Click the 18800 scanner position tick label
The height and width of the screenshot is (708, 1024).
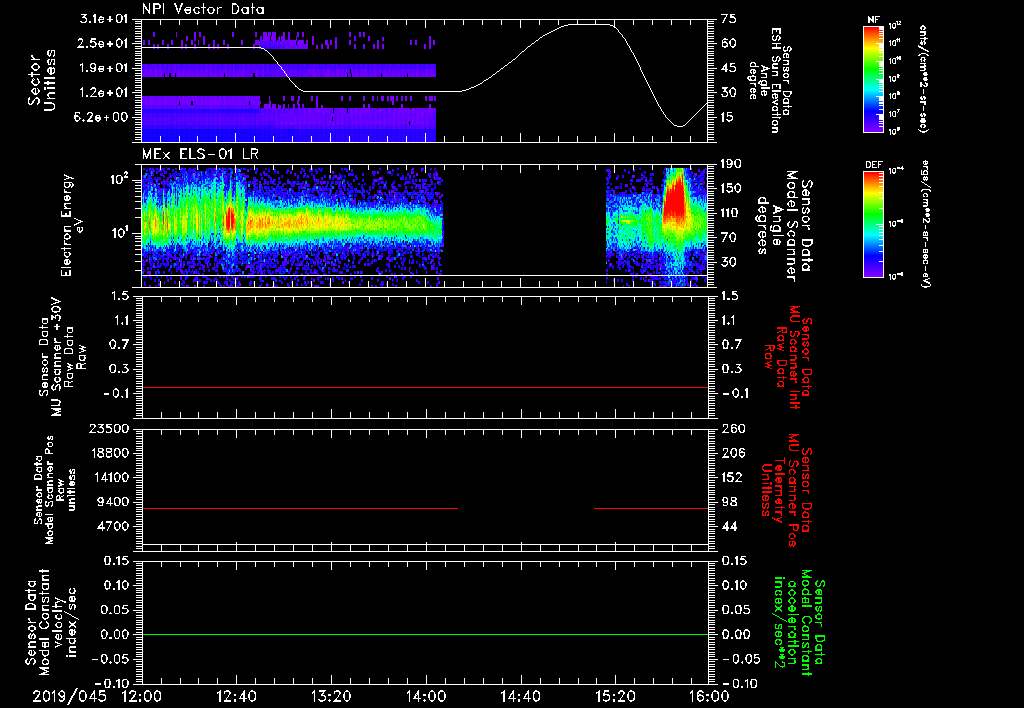[108, 453]
